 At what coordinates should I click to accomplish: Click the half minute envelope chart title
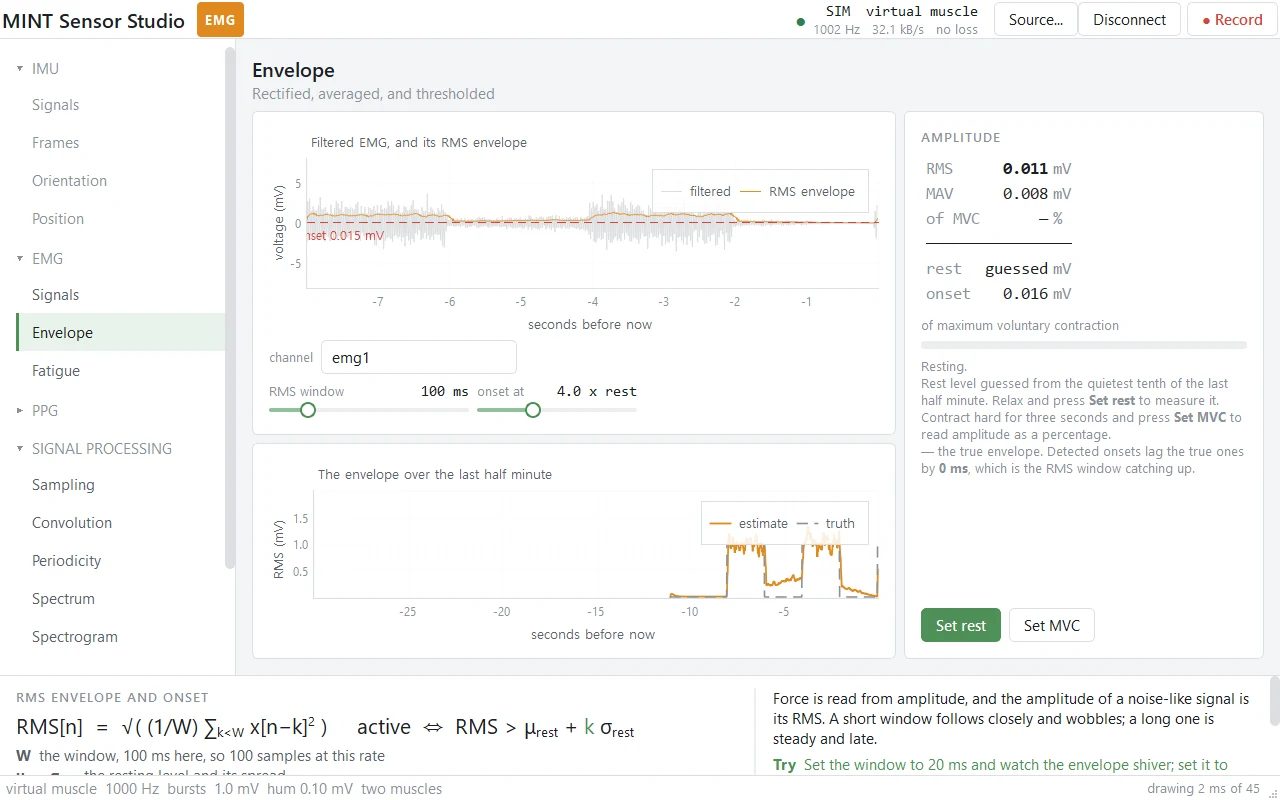(x=435, y=475)
